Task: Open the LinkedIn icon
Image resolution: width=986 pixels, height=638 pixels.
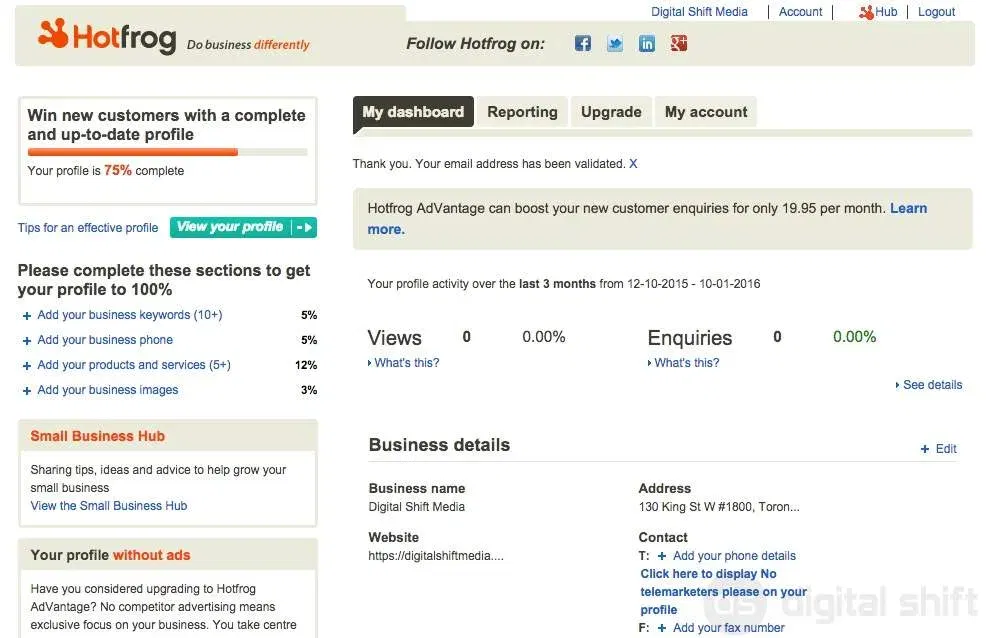Action: click(646, 44)
